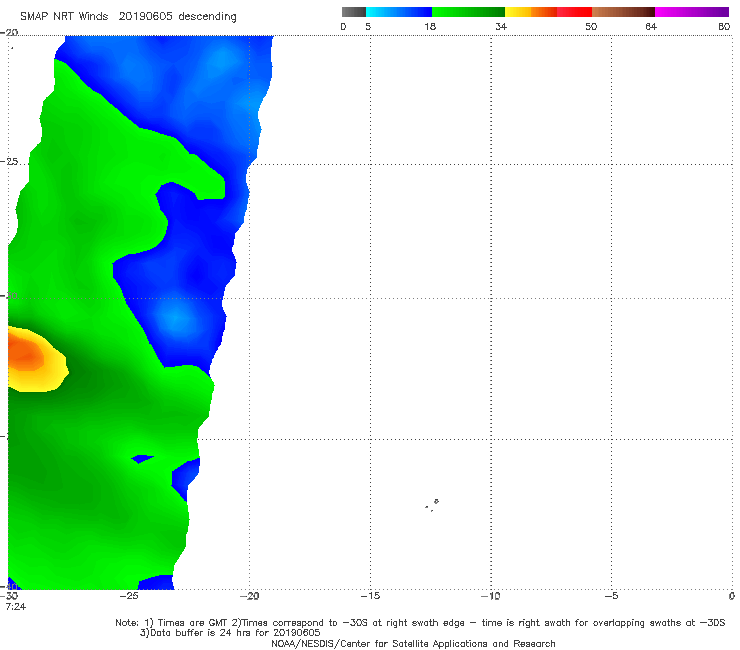Viewport: 740px width, 650px height.
Task: Click the yellow-orange-red 34-50 color bar segment
Action: pyautogui.click(x=548, y=12)
